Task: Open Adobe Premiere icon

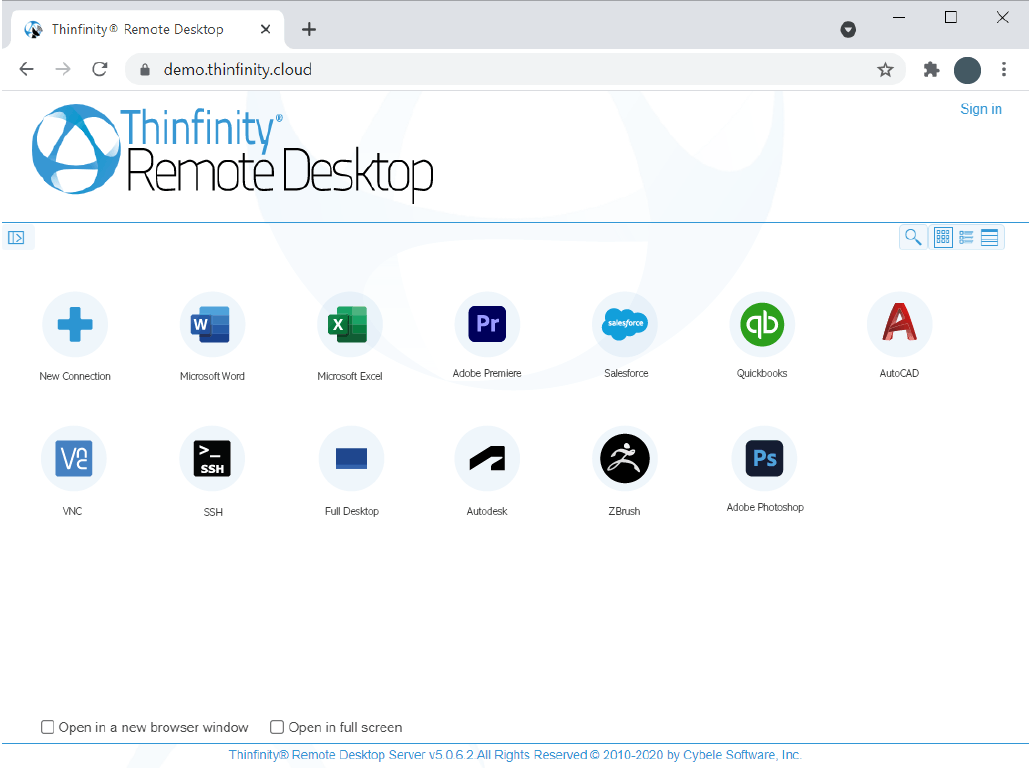Action: pos(487,324)
